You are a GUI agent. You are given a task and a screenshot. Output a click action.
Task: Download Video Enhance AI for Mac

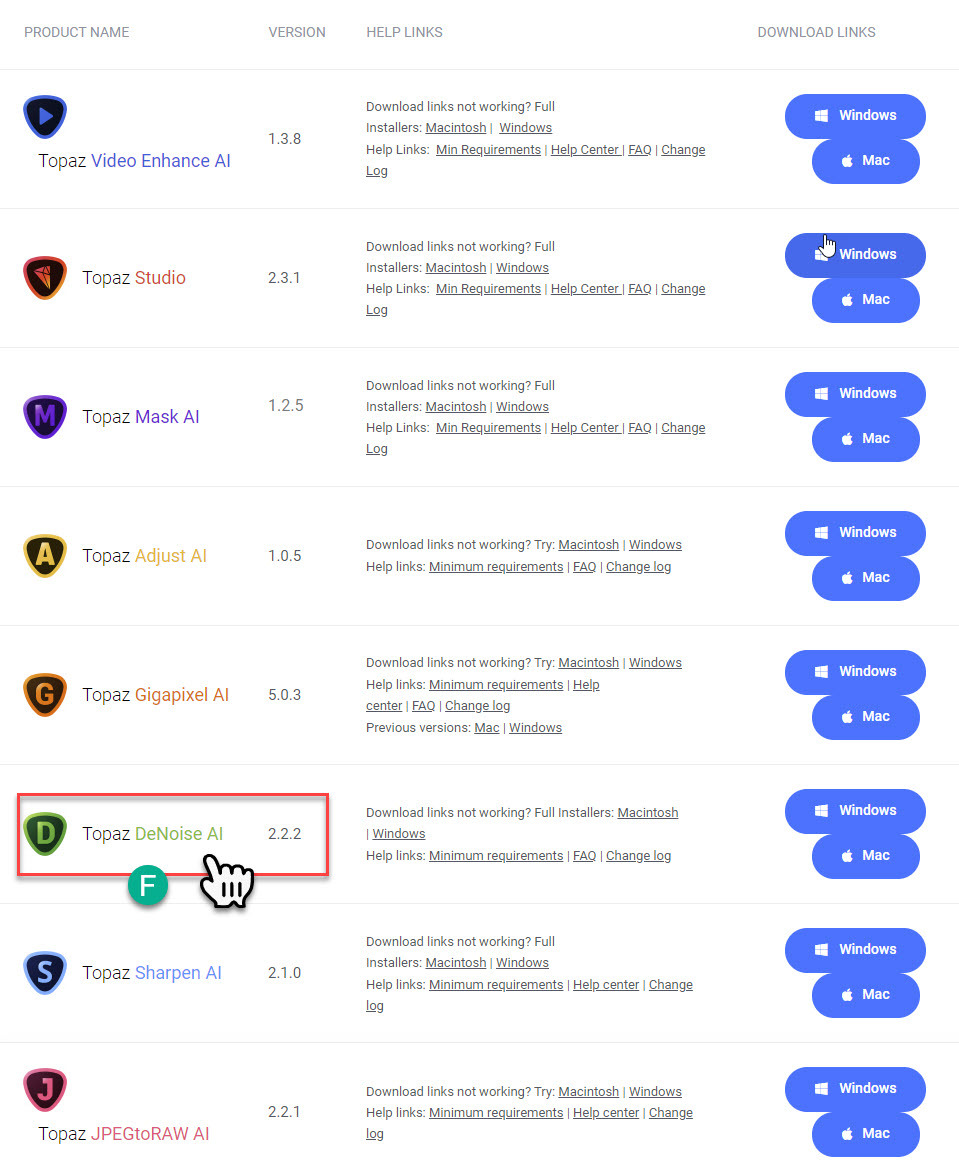point(866,161)
